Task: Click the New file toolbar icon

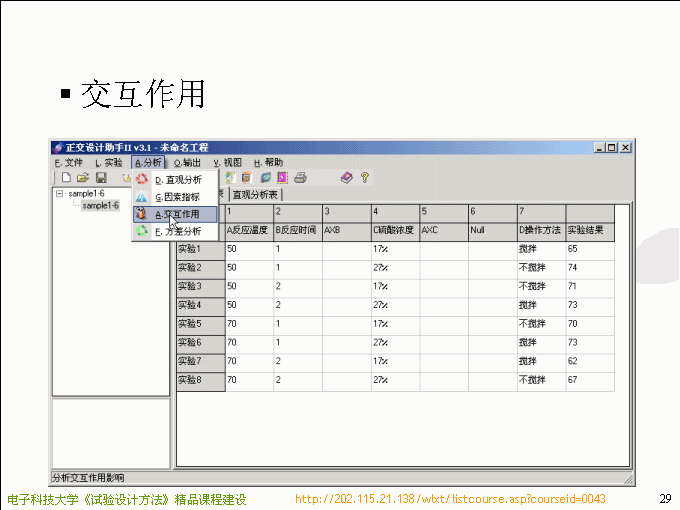Action: point(65,178)
